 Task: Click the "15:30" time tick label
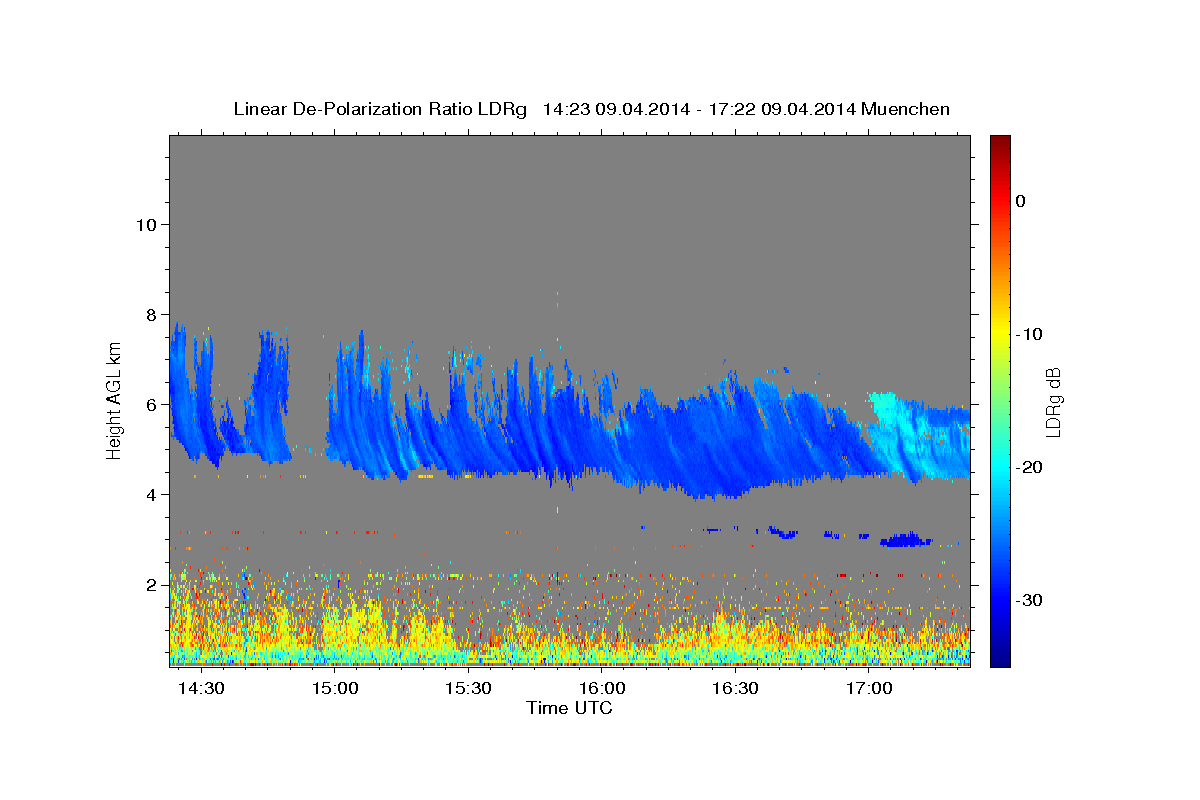click(x=468, y=689)
